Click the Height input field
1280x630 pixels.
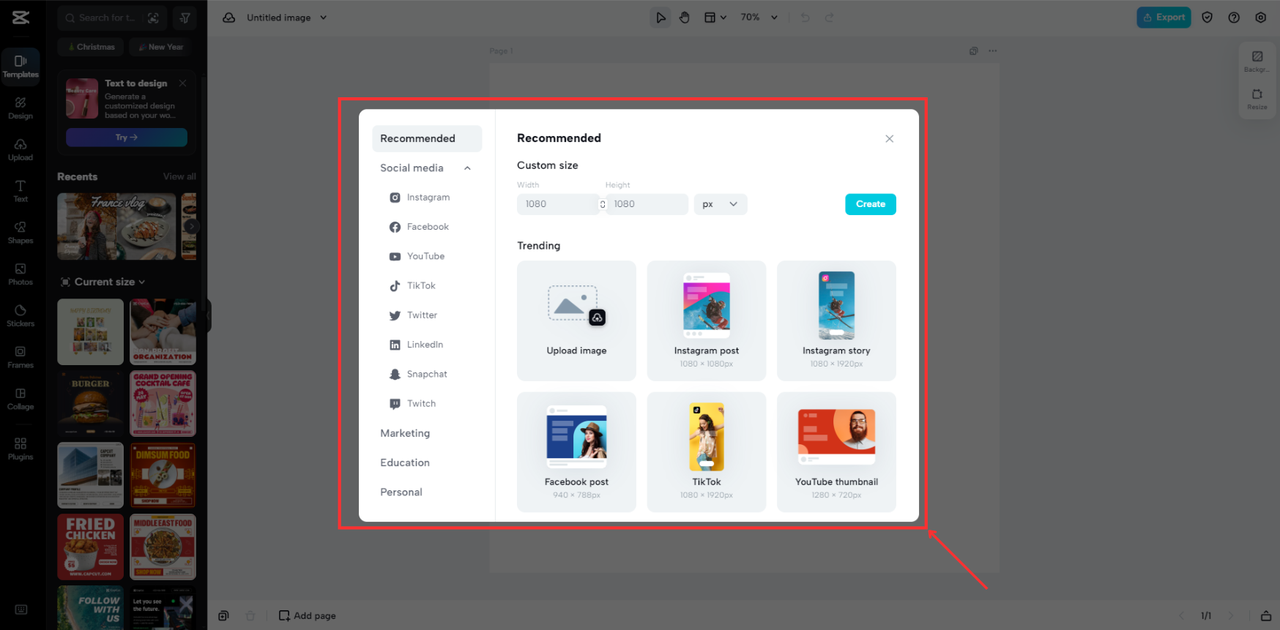coord(646,204)
